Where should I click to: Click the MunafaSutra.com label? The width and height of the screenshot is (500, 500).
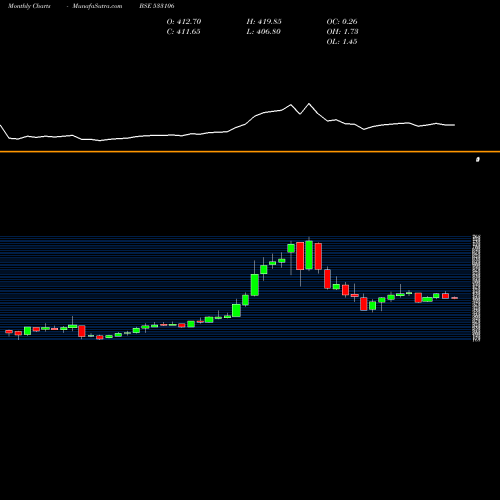97,6
